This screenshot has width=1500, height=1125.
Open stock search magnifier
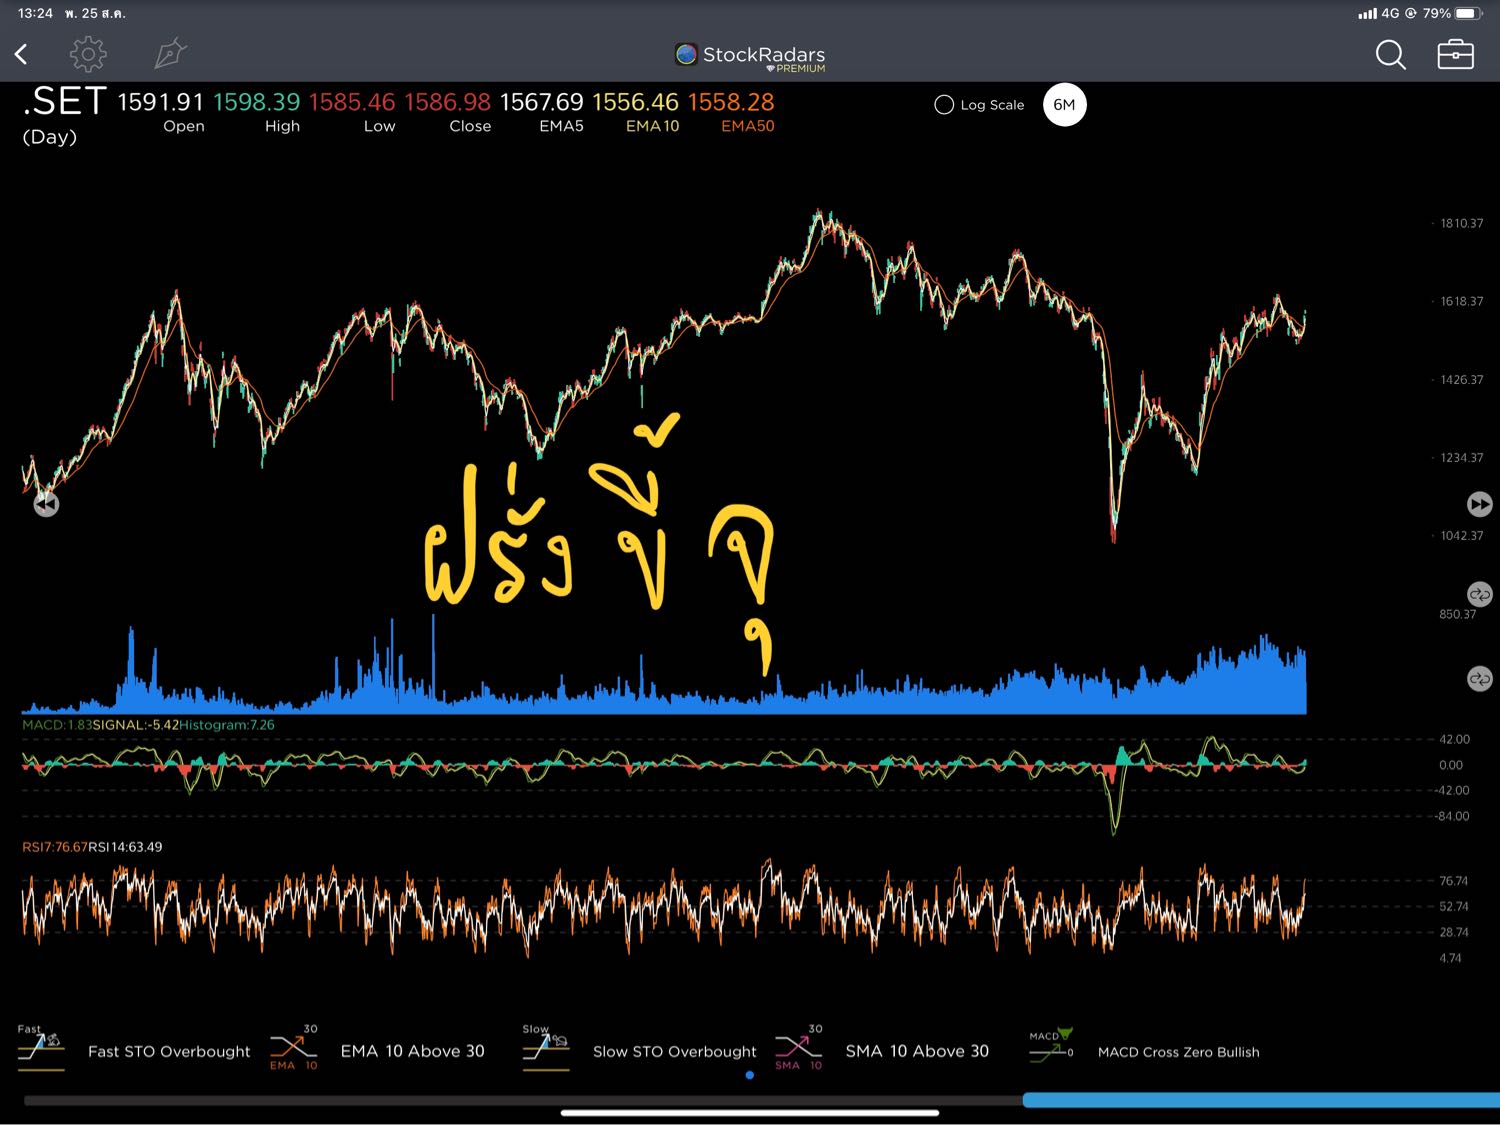(1390, 54)
